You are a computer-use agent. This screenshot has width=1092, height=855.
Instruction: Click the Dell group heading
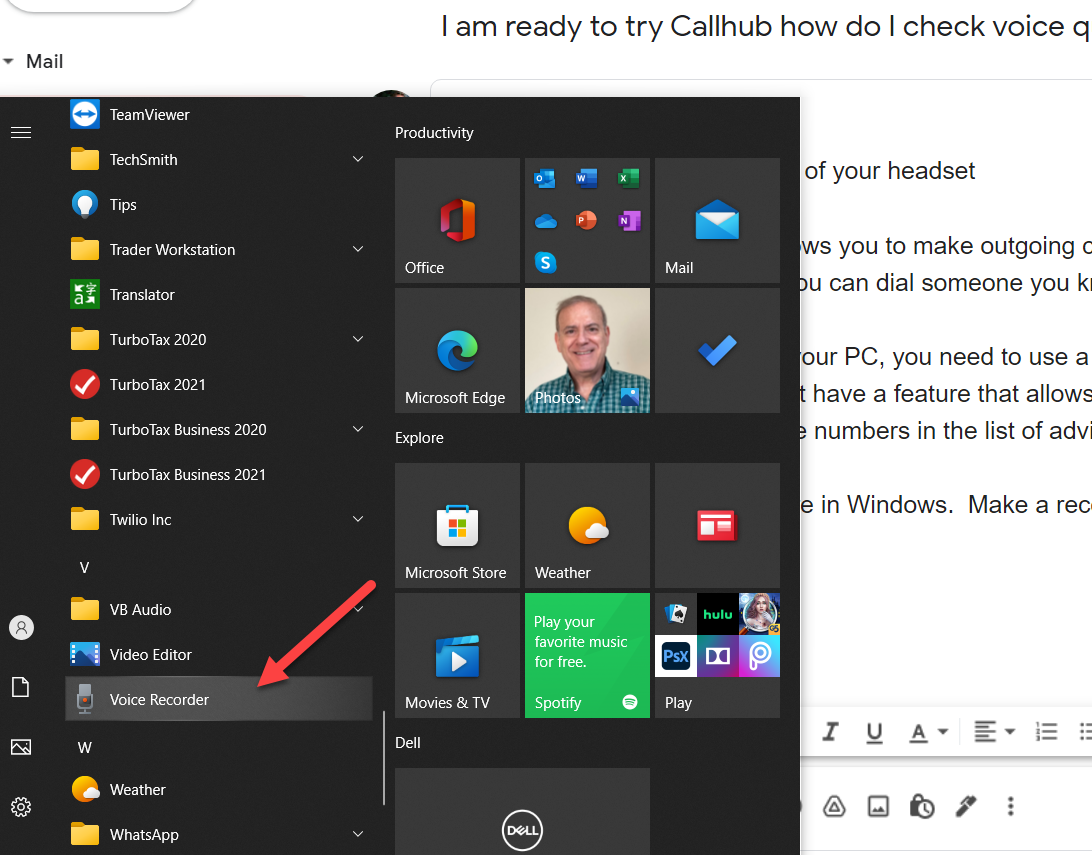pyautogui.click(x=407, y=743)
